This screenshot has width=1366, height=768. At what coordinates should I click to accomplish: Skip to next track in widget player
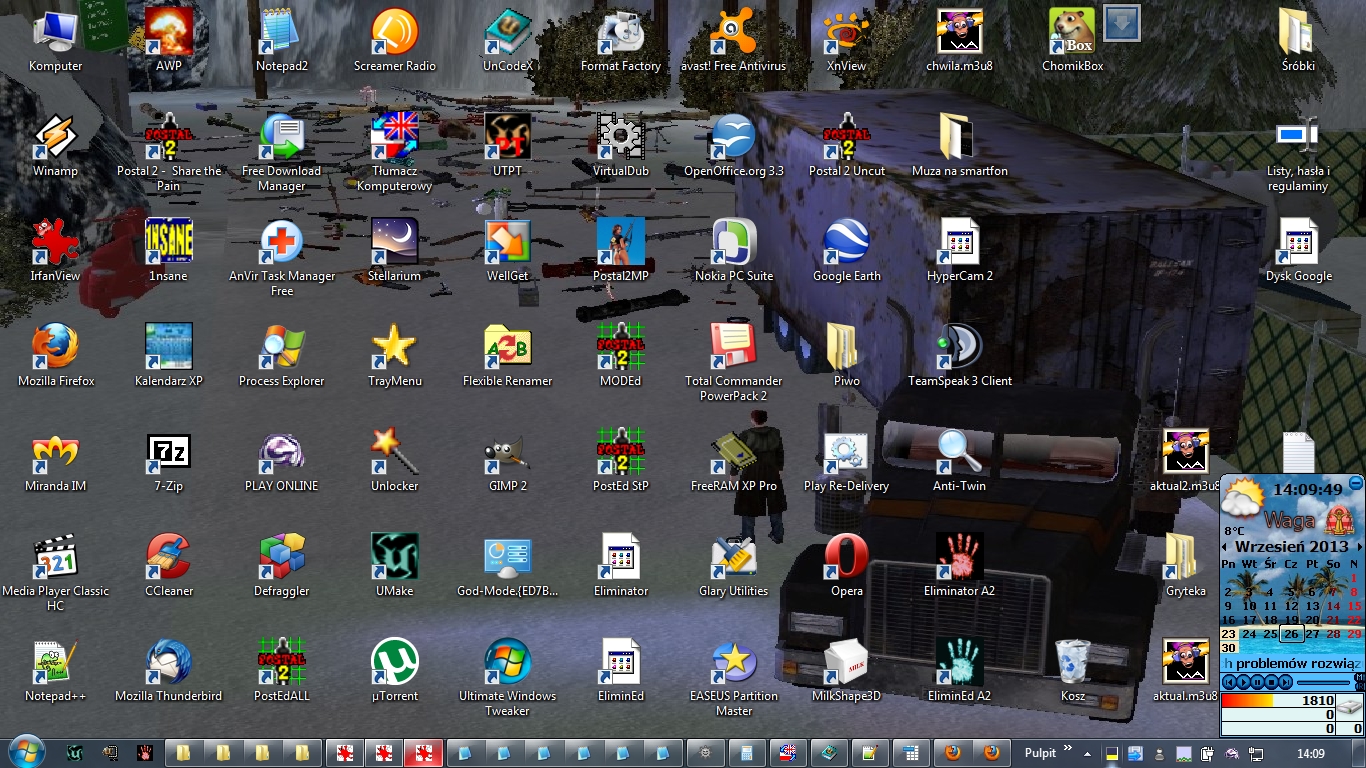(x=1285, y=682)
